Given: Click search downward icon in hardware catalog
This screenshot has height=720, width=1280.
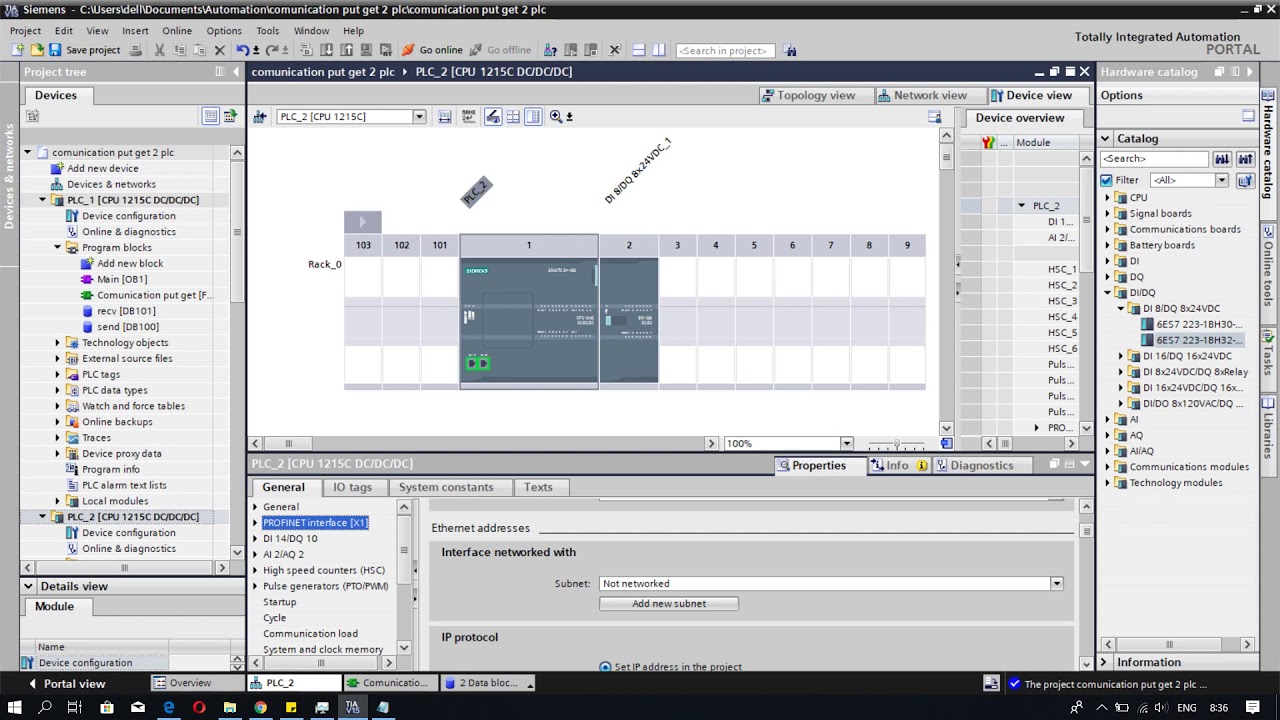Looking at the screenshot, I should click(x=1222, y=159).
